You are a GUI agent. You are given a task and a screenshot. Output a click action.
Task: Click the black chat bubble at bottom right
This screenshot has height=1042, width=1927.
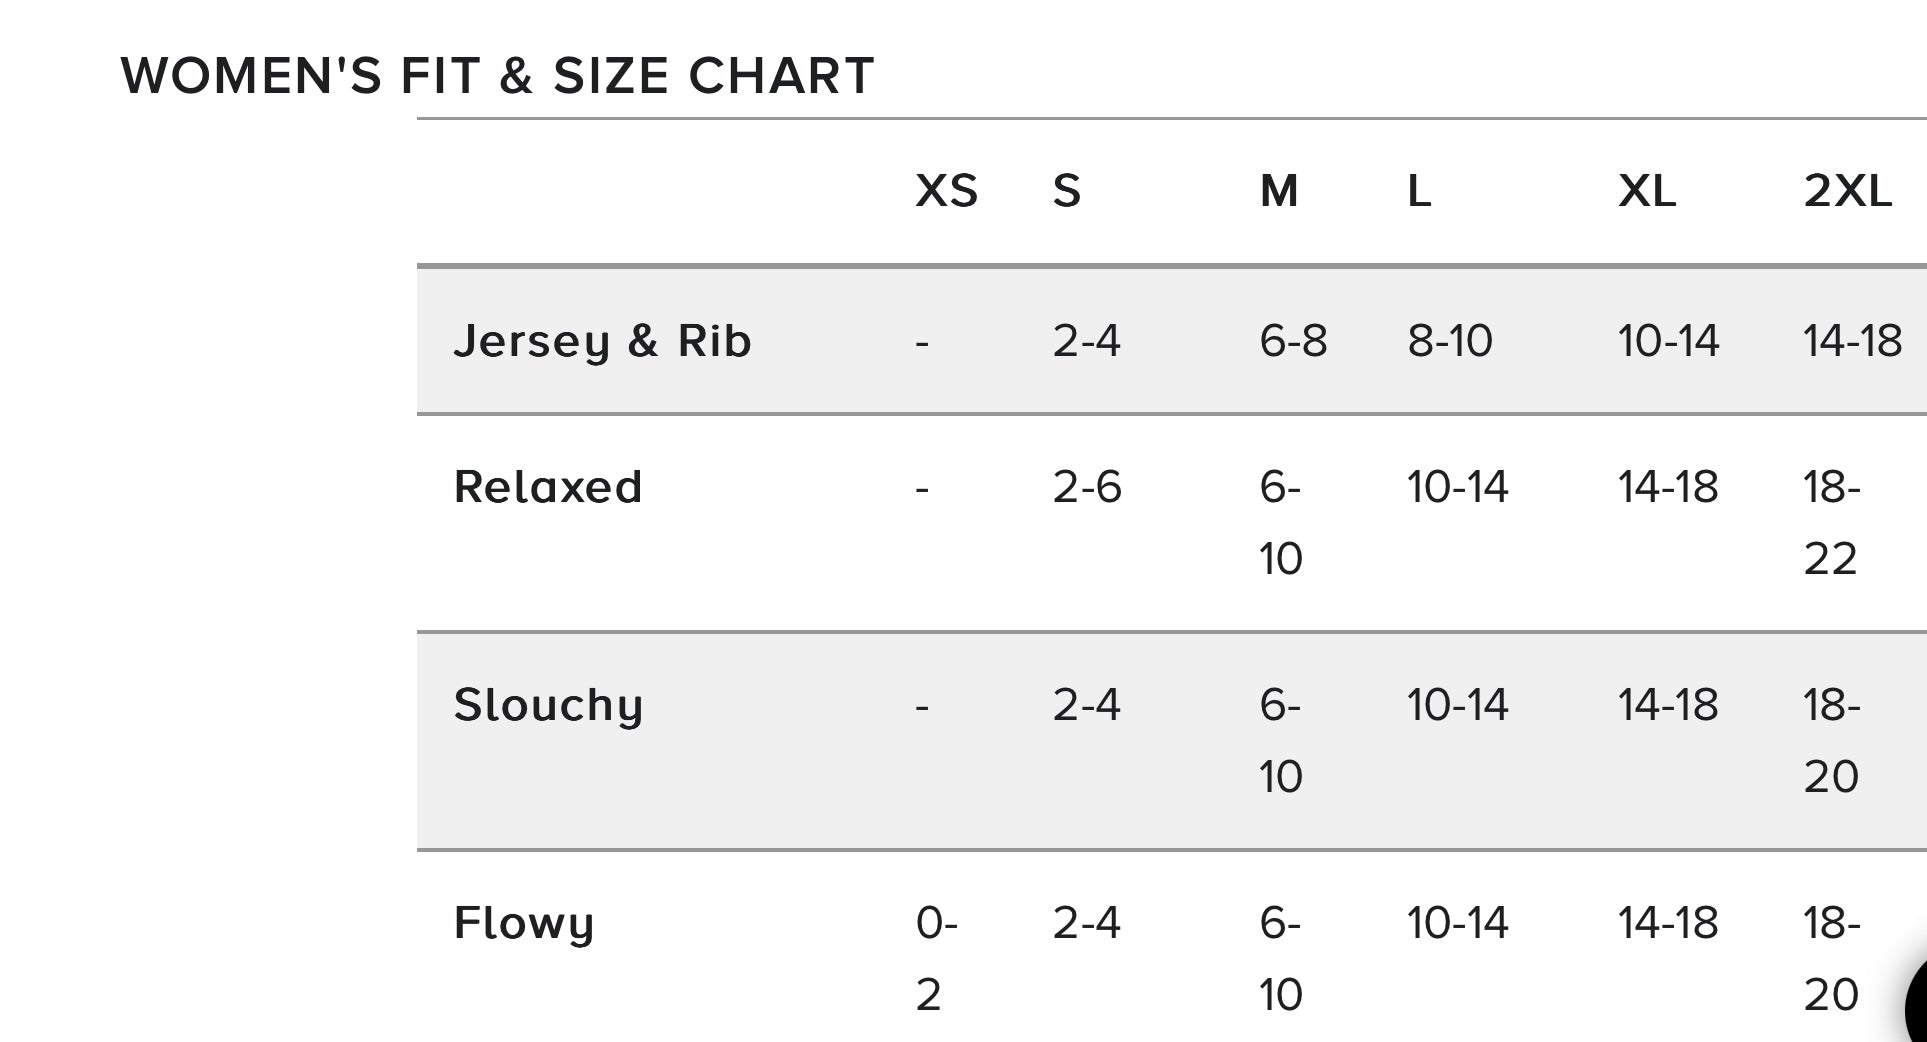(1915, 1005)
